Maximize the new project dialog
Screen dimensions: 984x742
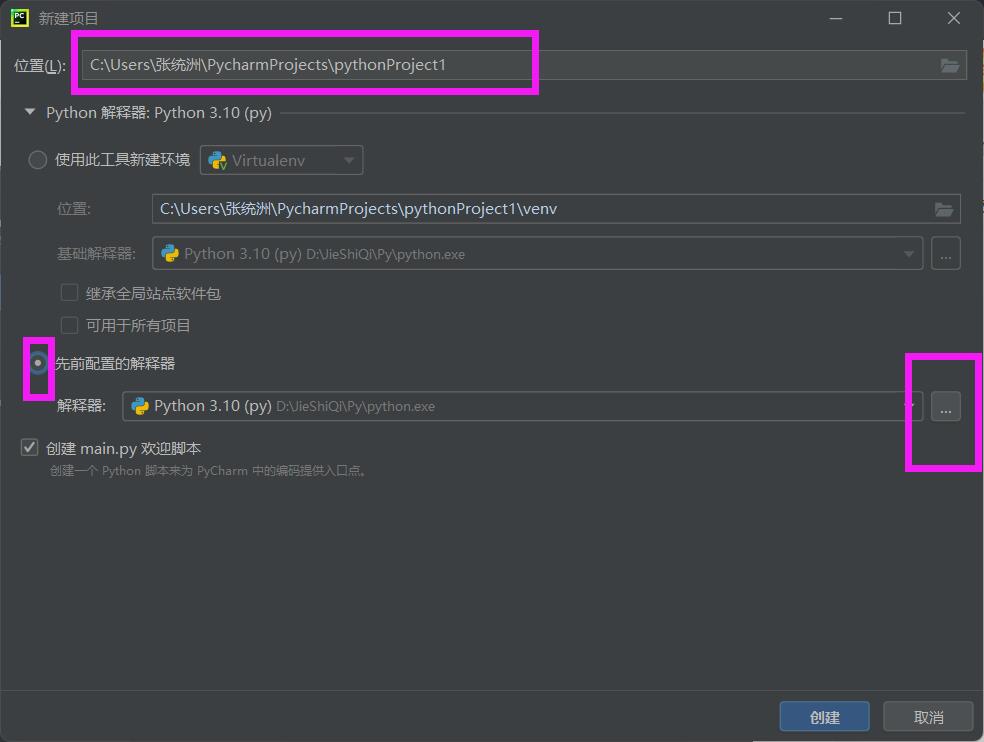pyautogui.click(x=895, y=18)
